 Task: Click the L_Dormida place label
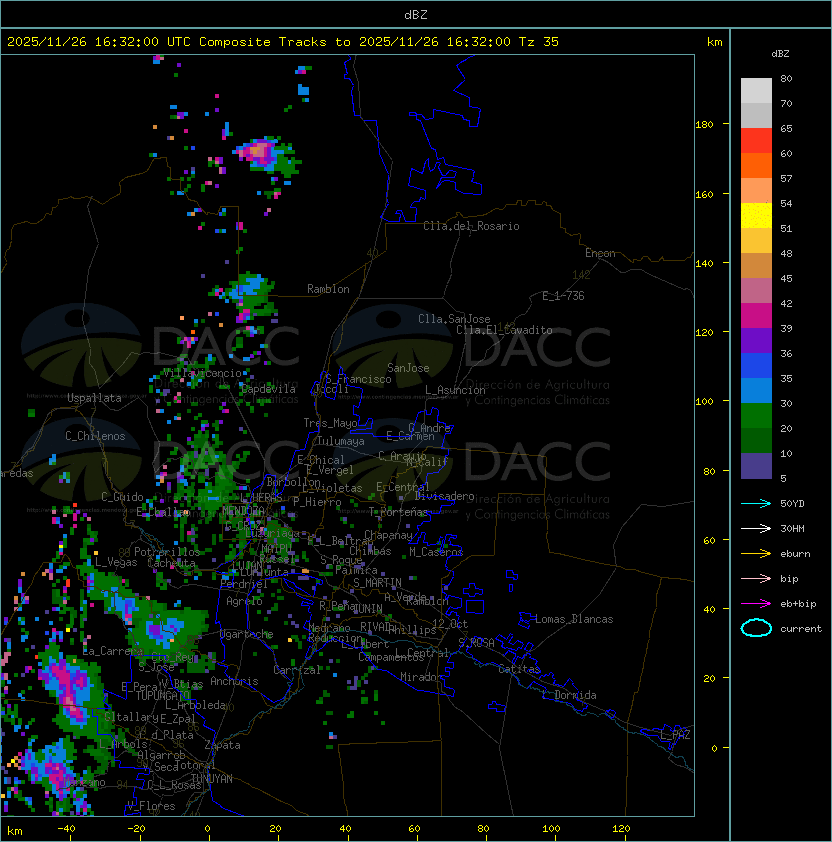click(x=569, y=695)
